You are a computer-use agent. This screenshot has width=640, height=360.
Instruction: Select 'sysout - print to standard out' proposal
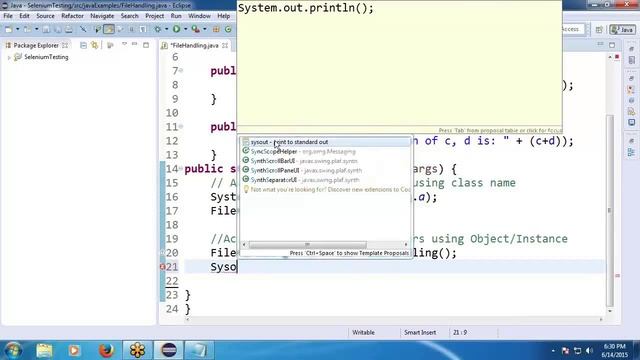point(325,142)
